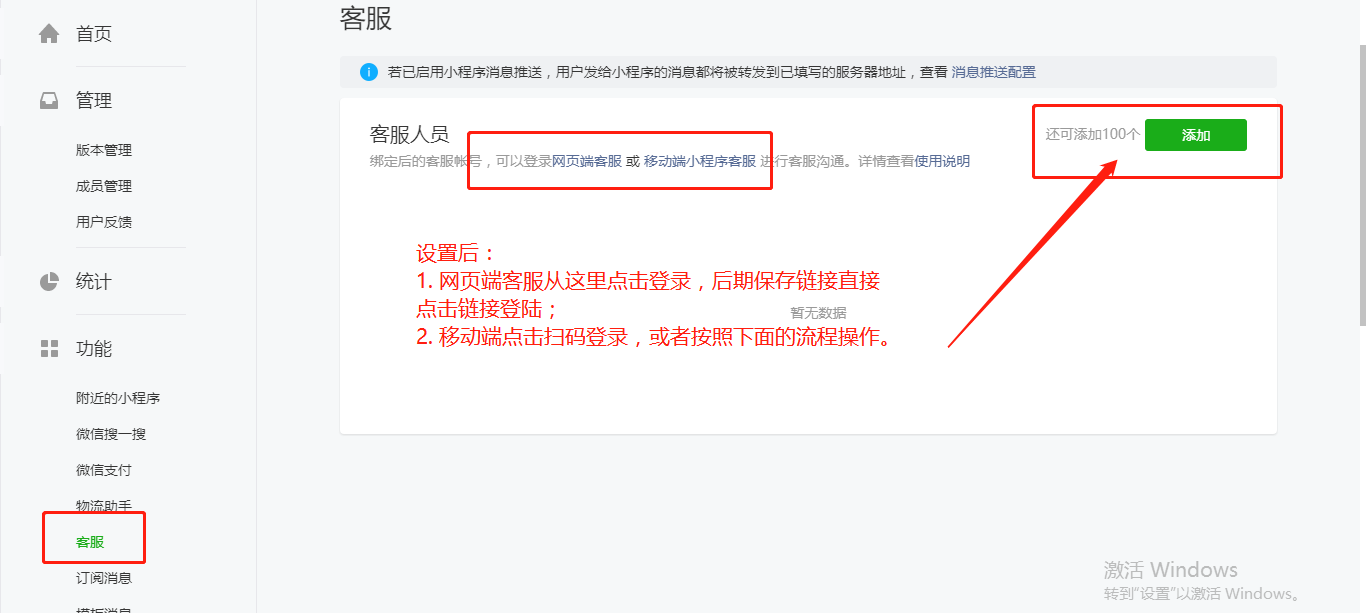Click the home icon beside 首页
Image resolution: width=1366 pixels, height=613 pixels.
[49, 34]
